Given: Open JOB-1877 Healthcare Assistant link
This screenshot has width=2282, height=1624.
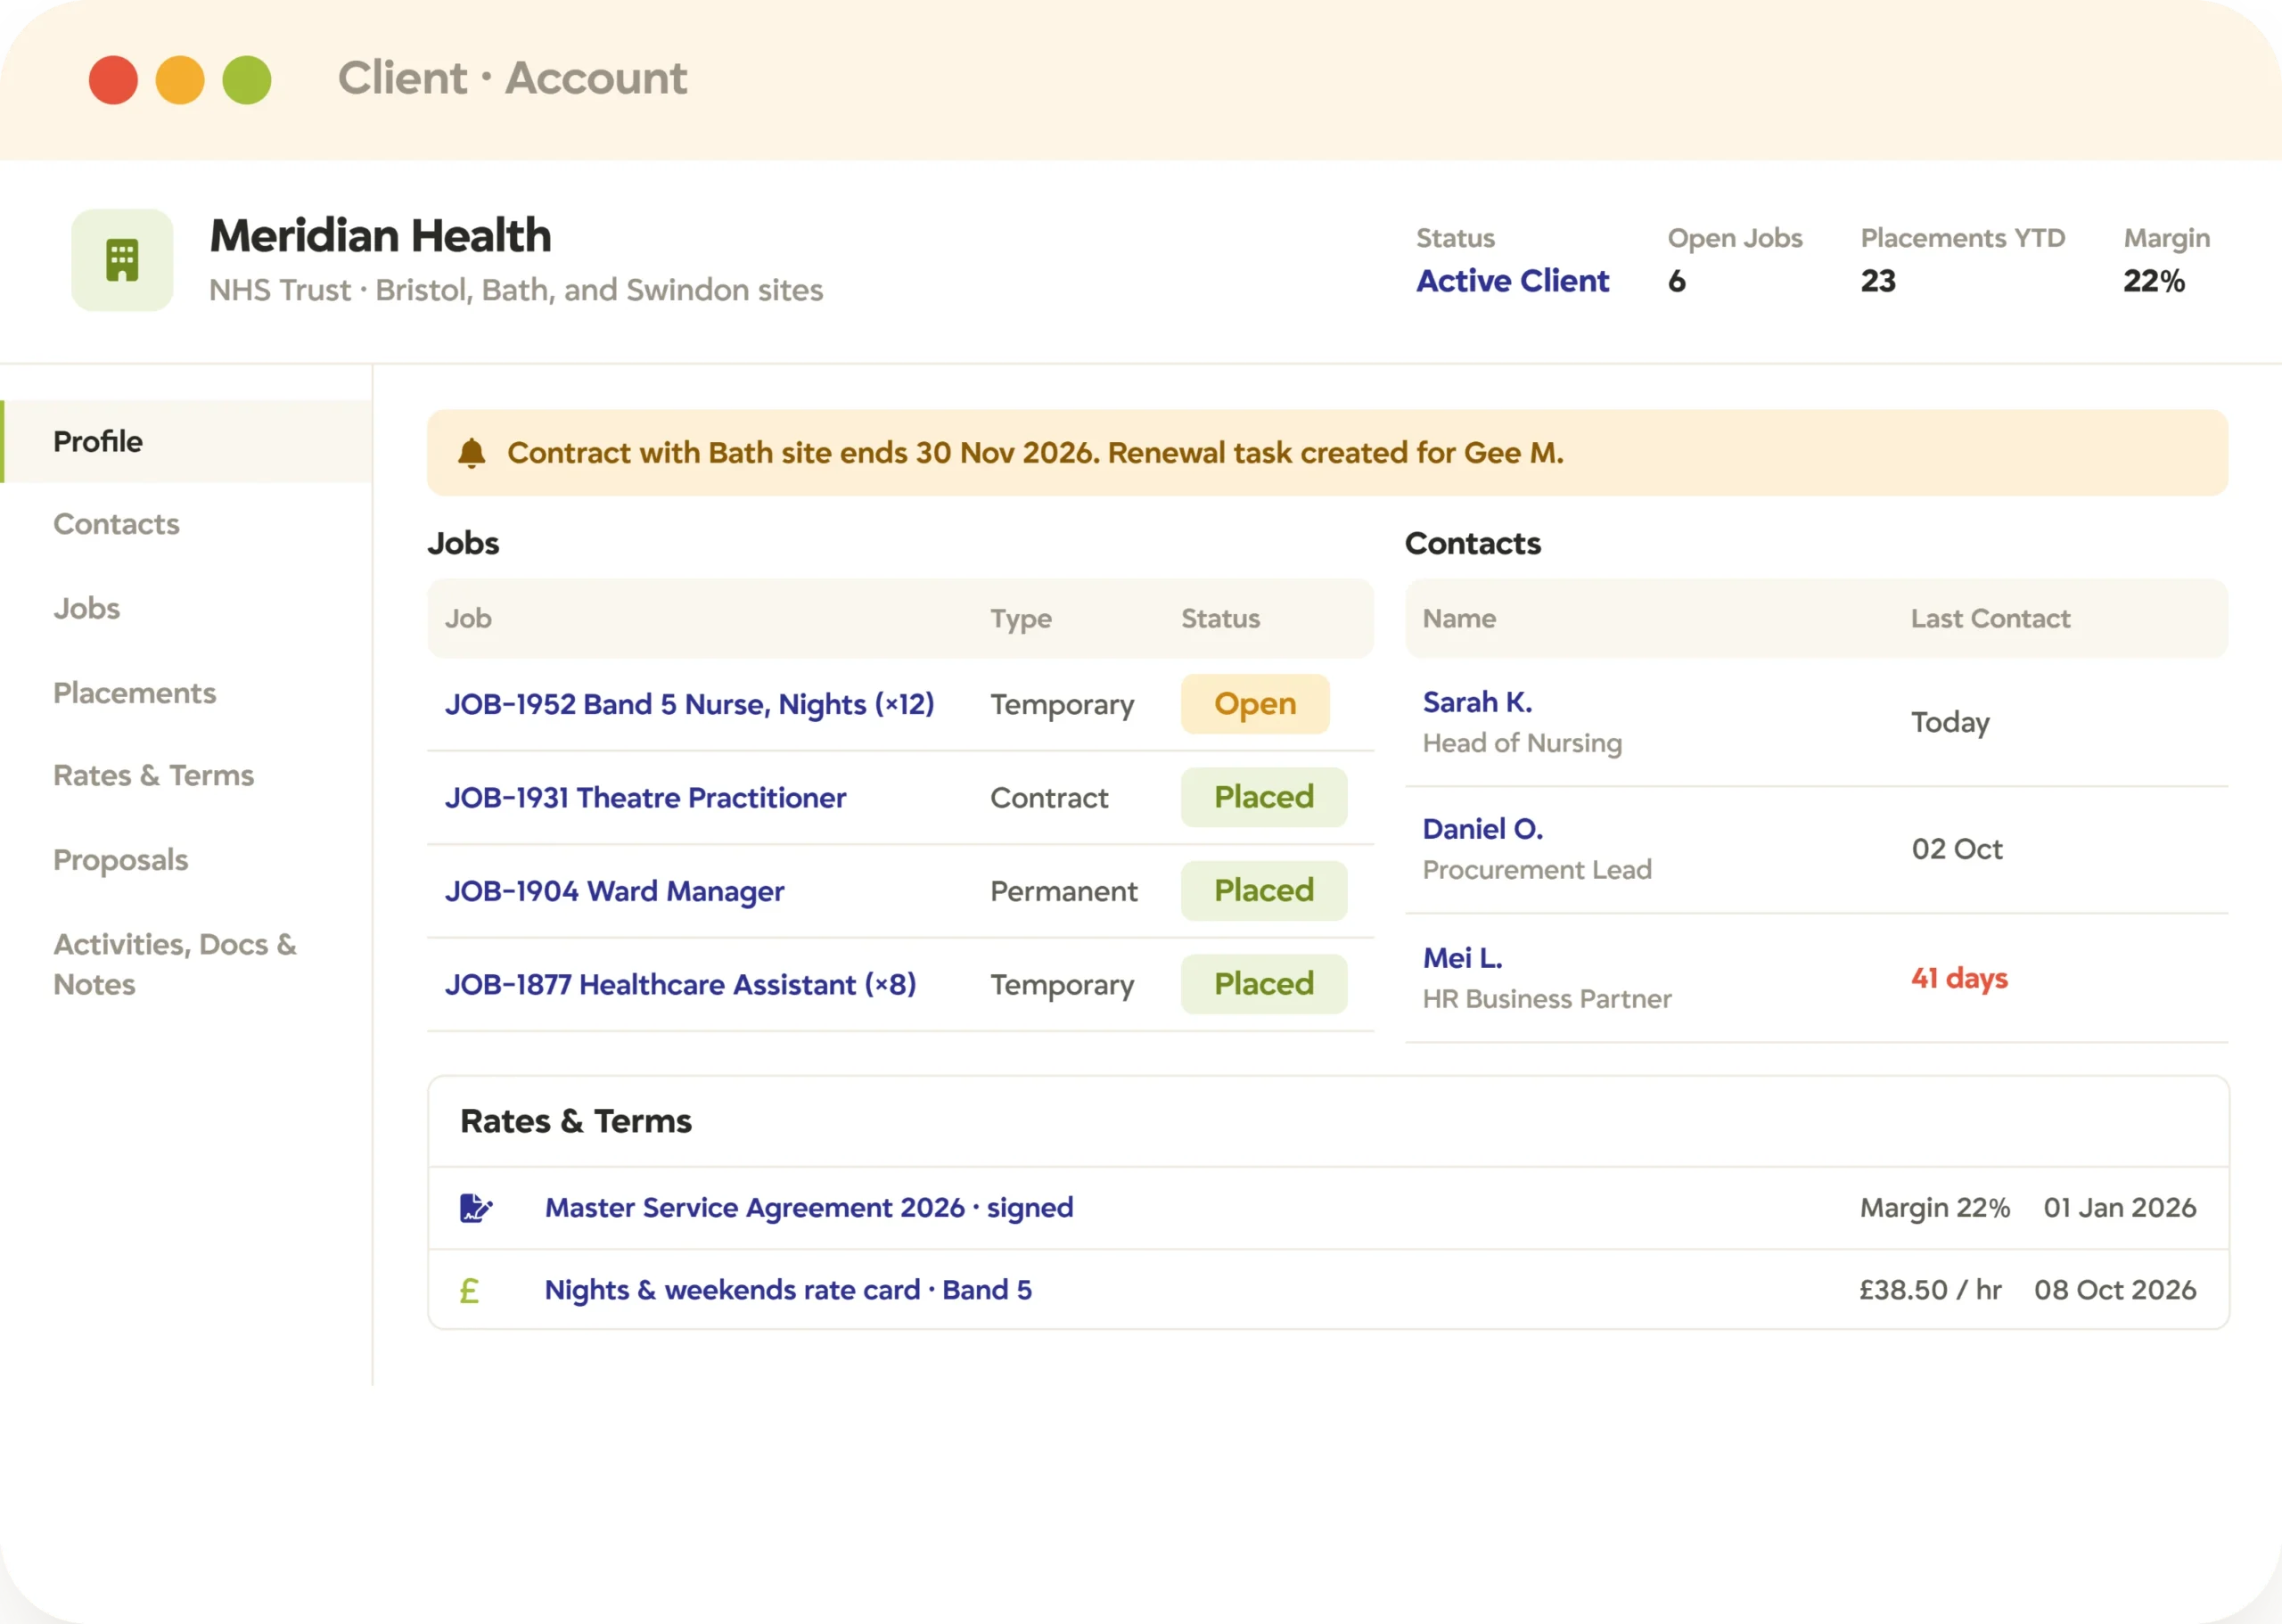Looking at the screenshot, I should click(x=680, y=985).
